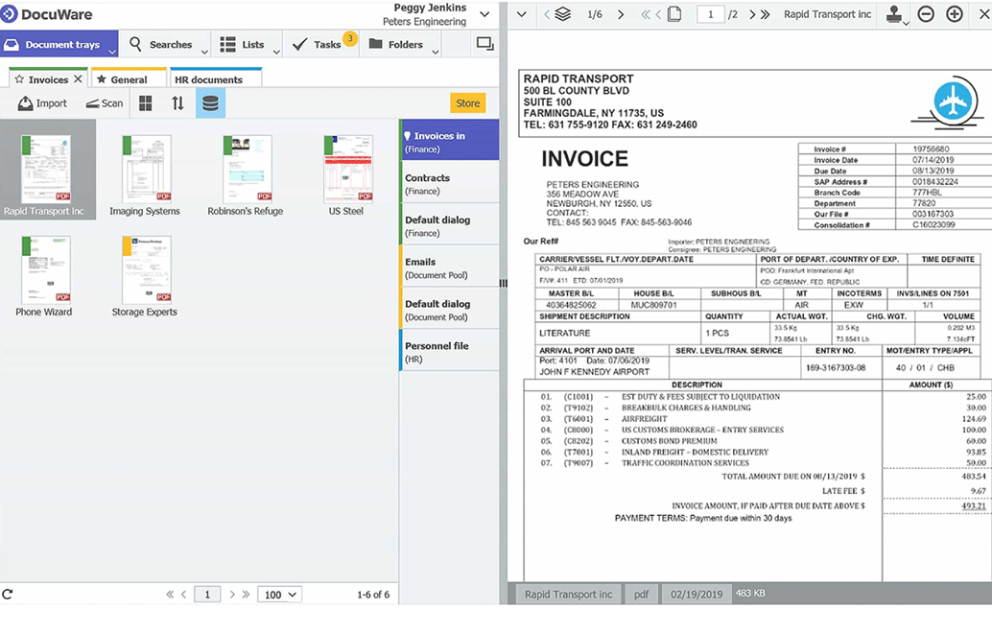The image size is (992, 633).
Task: Expand the Searches dropdown arrow
Action: [204, 51]
